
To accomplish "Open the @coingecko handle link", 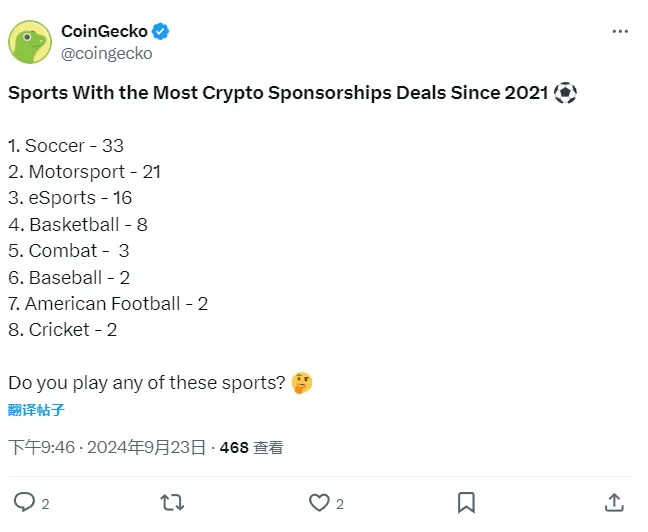I will (107, 54).
